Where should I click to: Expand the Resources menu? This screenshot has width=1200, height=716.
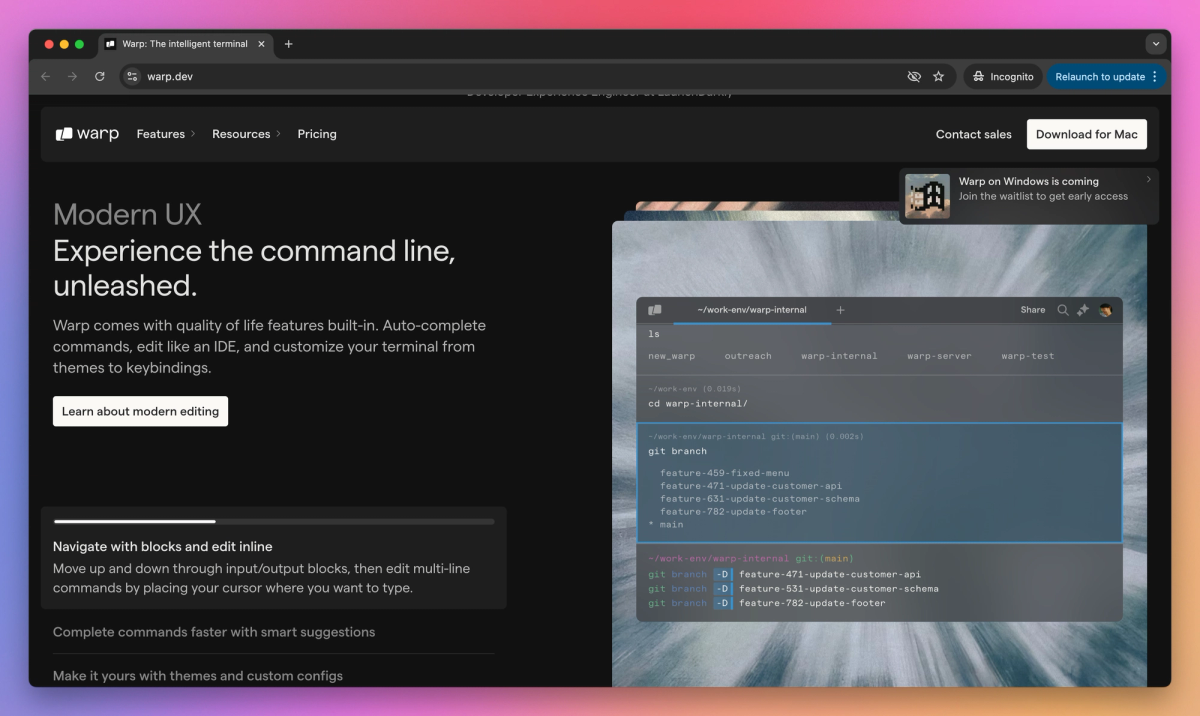point(246,134)
